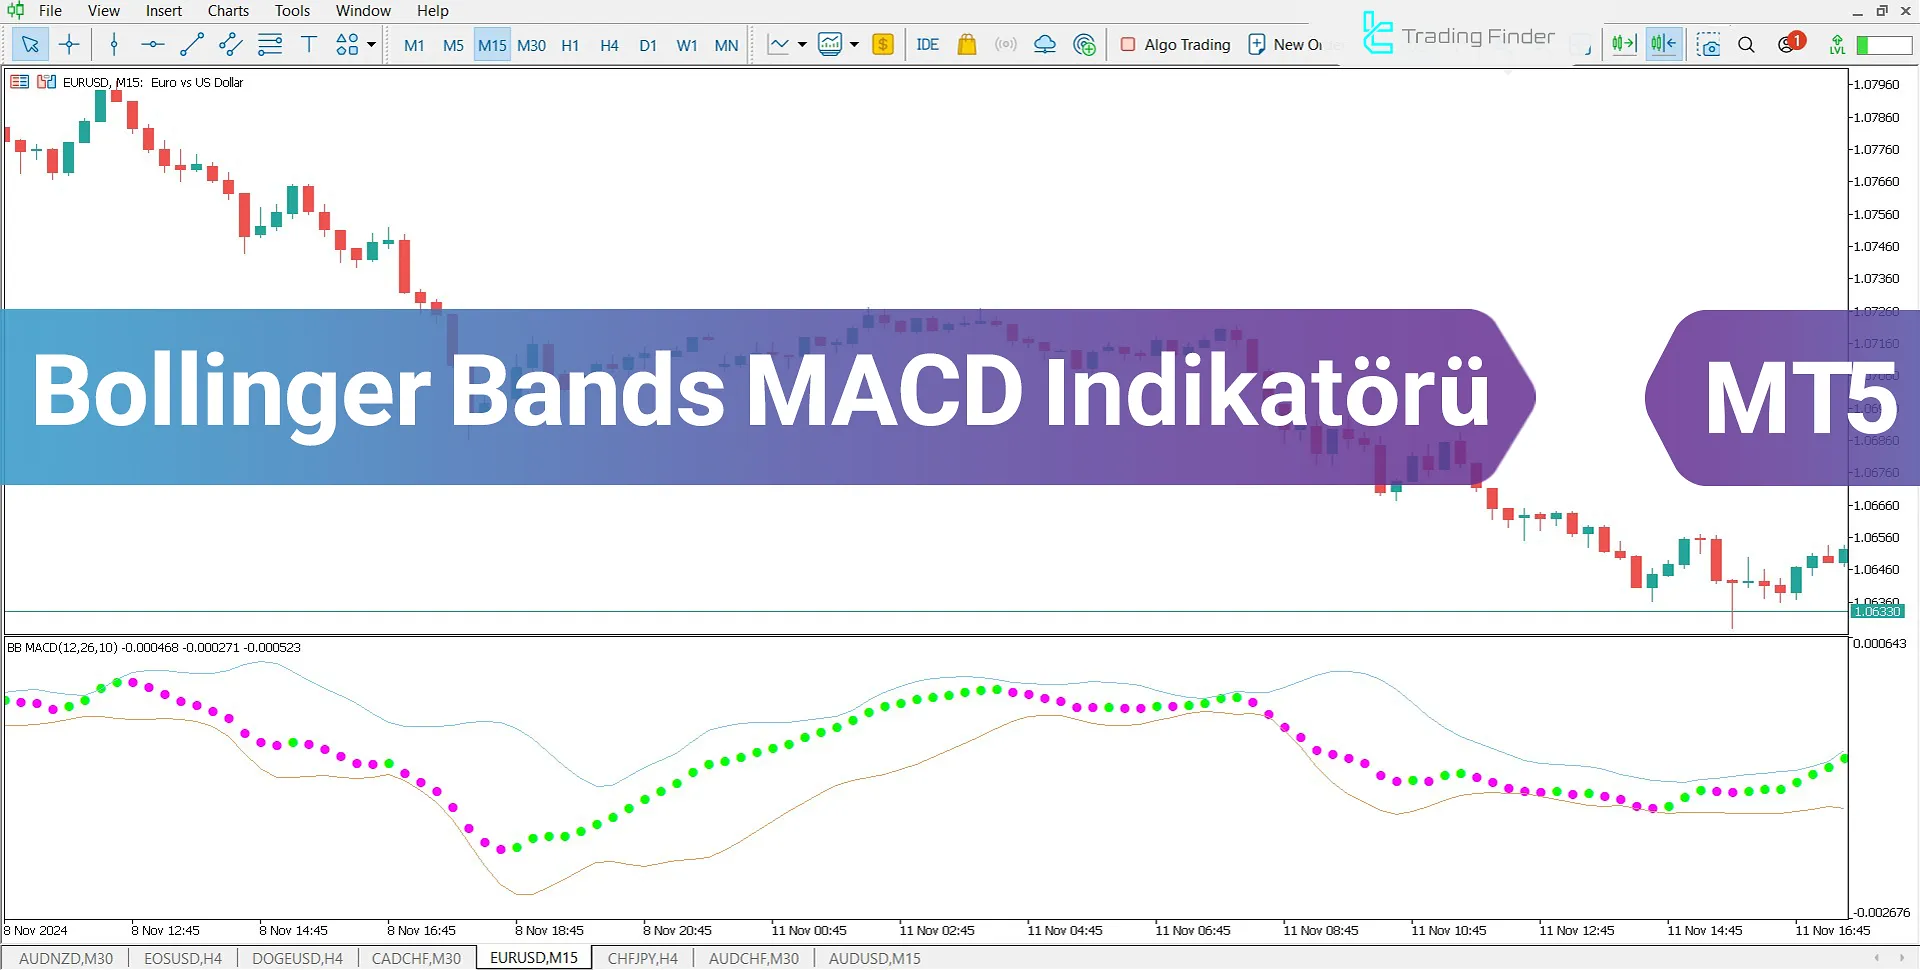Toggle Algo Trading on
The image size is (1920, 971).
coord(1175,44)
